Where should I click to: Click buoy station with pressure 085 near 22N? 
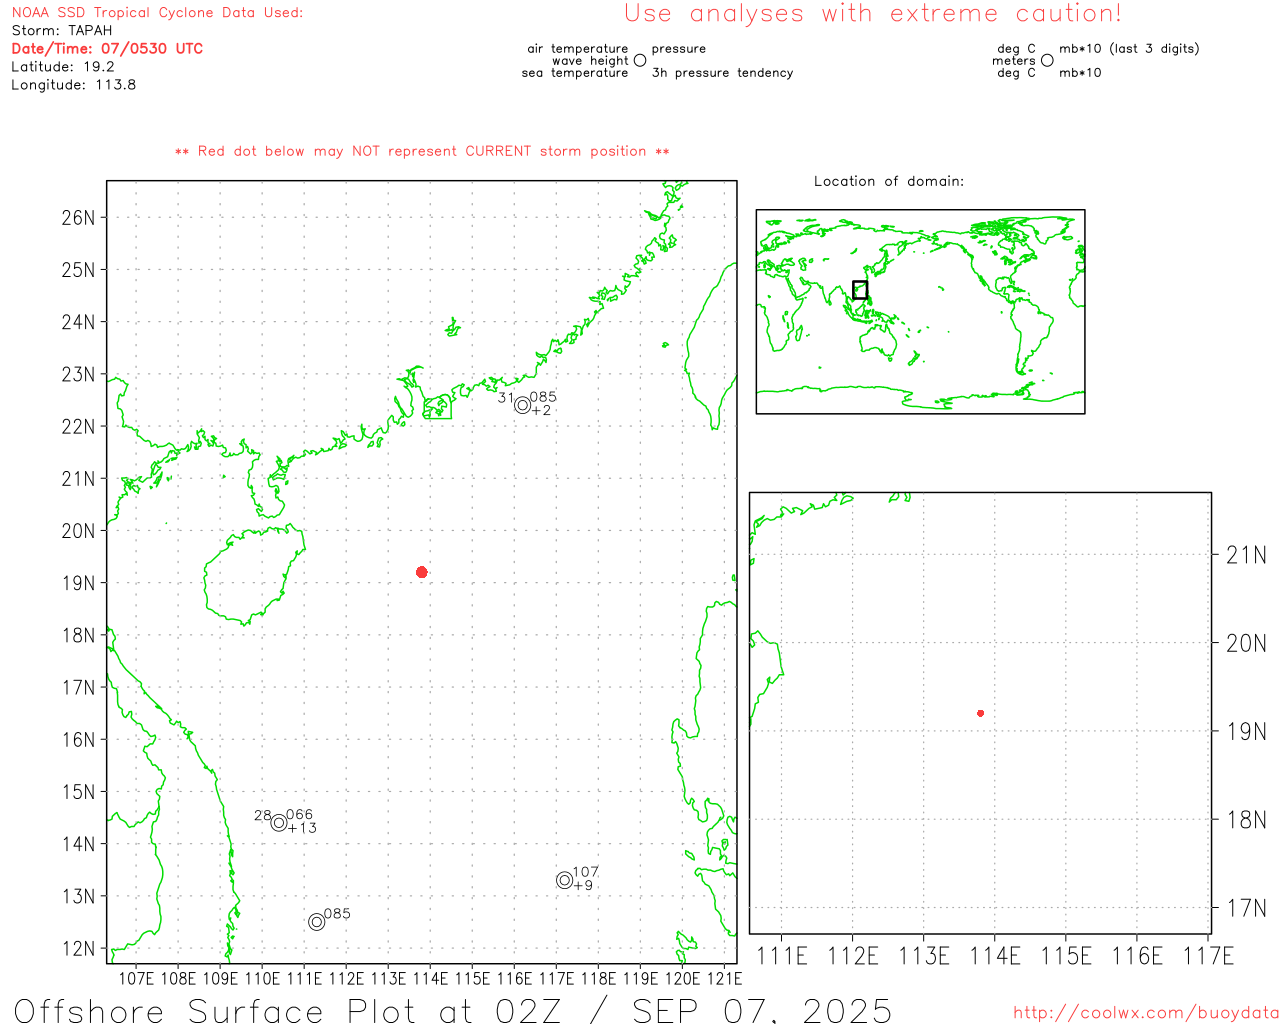(x=522, y=405)
